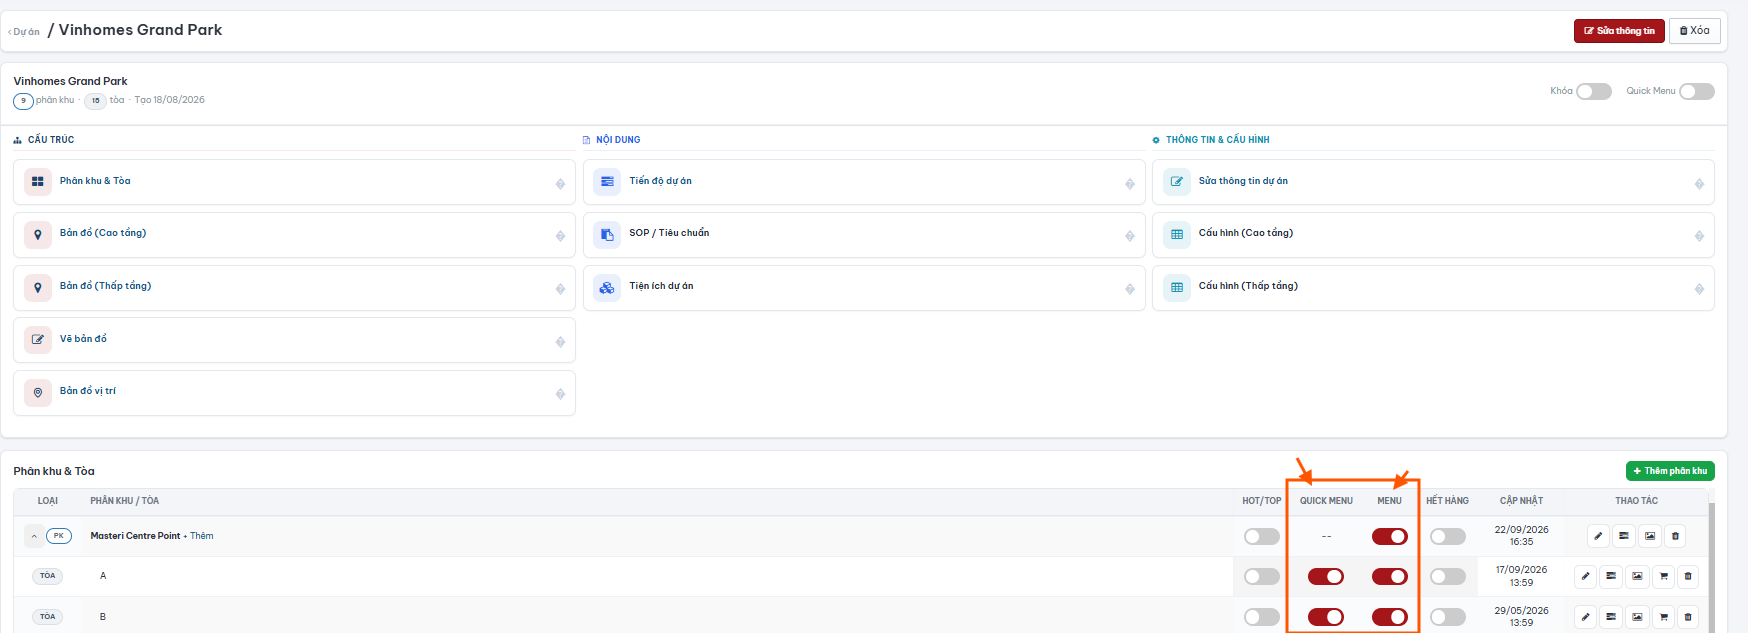The width and height of the screenshot is (1748, 633).
Task: Open image manager for tower A
Action: pos(1637,576)
